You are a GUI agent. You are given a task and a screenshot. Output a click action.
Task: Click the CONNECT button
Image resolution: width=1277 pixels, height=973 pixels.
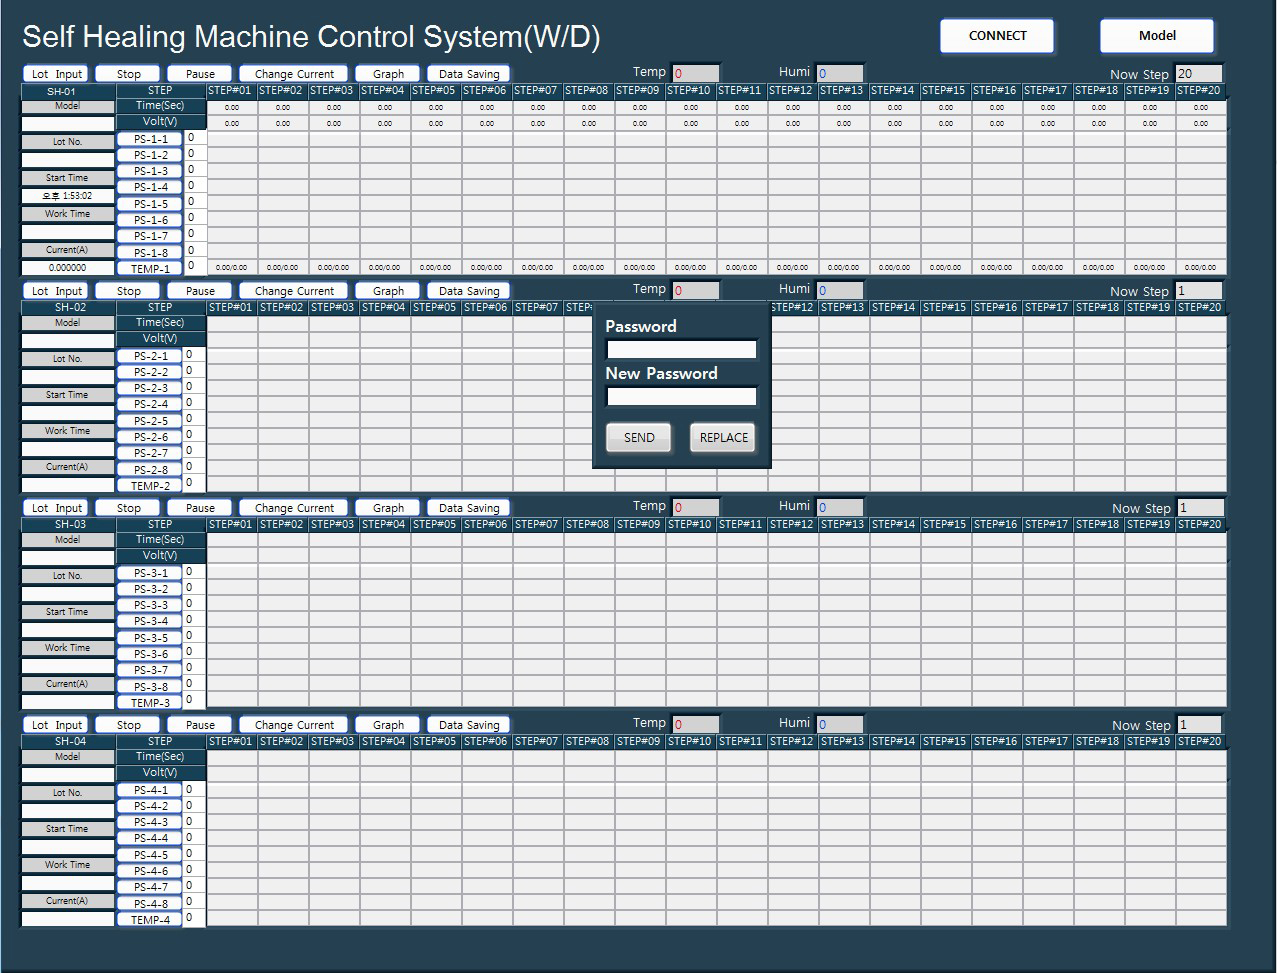[x=997, y=36]
